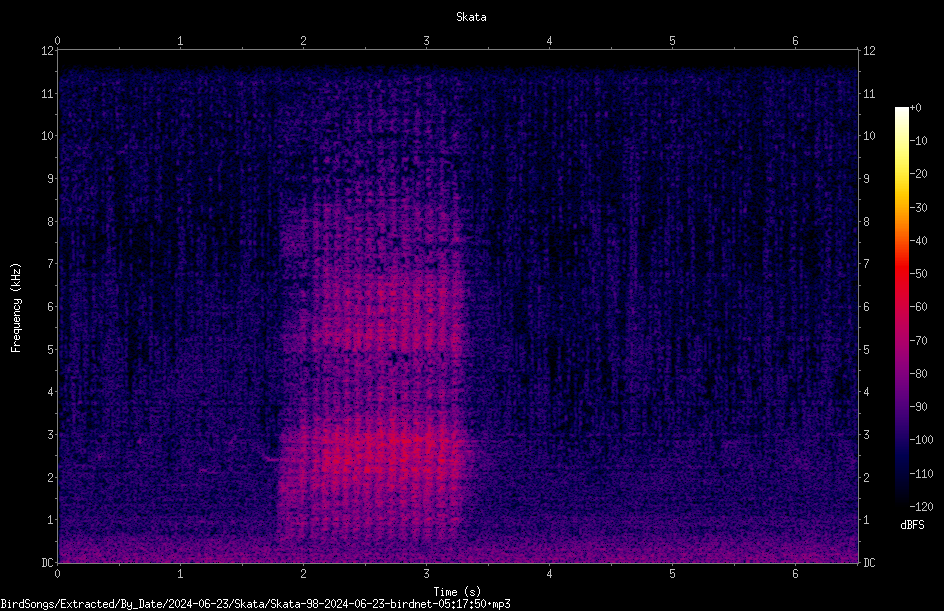Click the -100 label on dBFS scale
Viewport: 944px width, 611px height.
click(921, 440)
